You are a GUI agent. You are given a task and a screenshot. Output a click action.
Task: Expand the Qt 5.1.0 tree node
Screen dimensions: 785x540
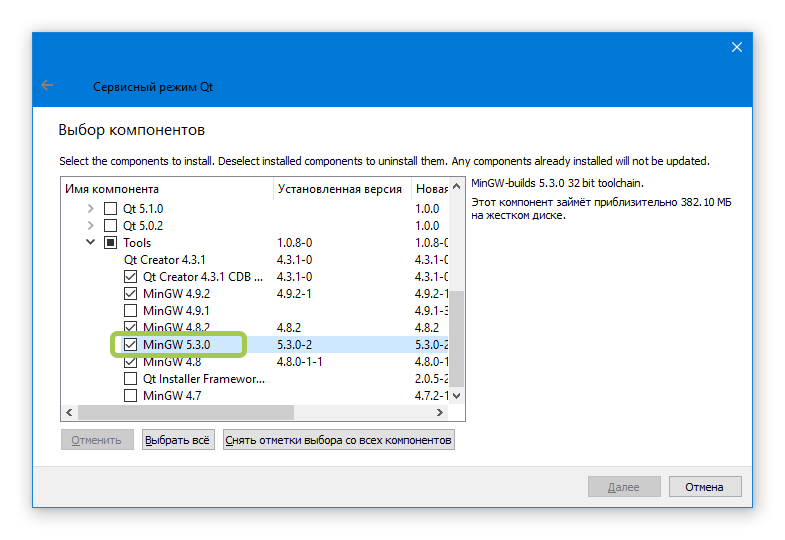point(90,209)
